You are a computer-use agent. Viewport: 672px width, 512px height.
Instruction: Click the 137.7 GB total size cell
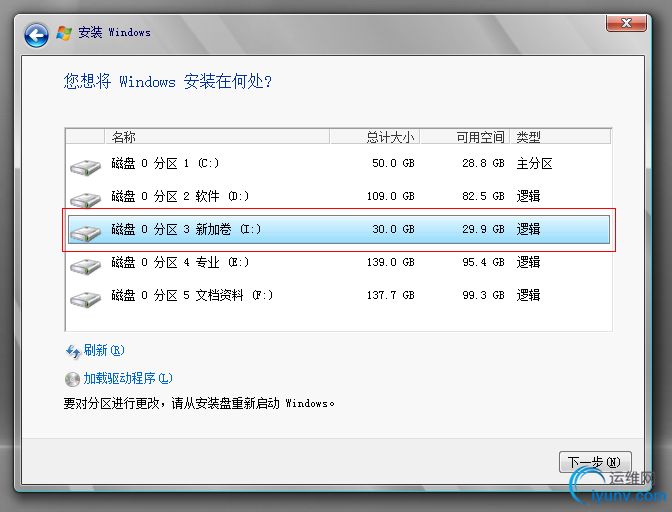[x=390, y=295]
